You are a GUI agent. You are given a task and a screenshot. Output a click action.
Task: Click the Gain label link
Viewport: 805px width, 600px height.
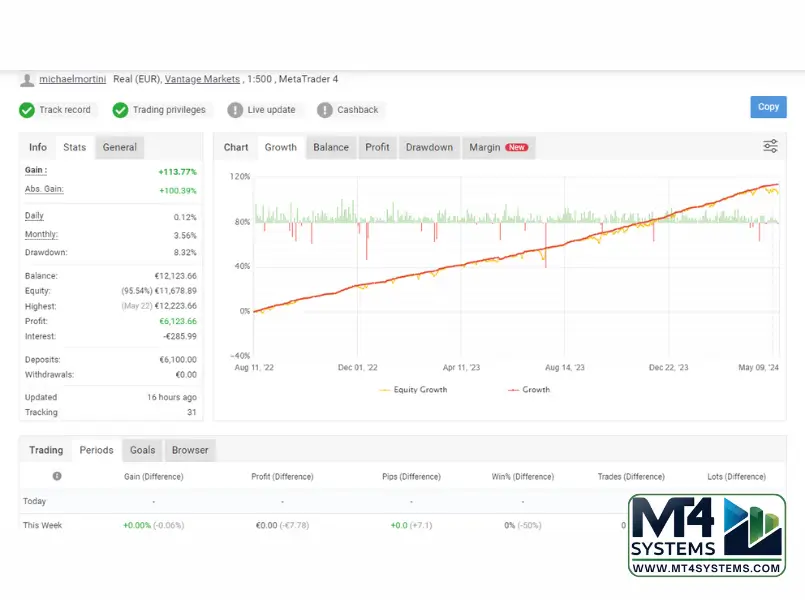(x=35, y=170)
